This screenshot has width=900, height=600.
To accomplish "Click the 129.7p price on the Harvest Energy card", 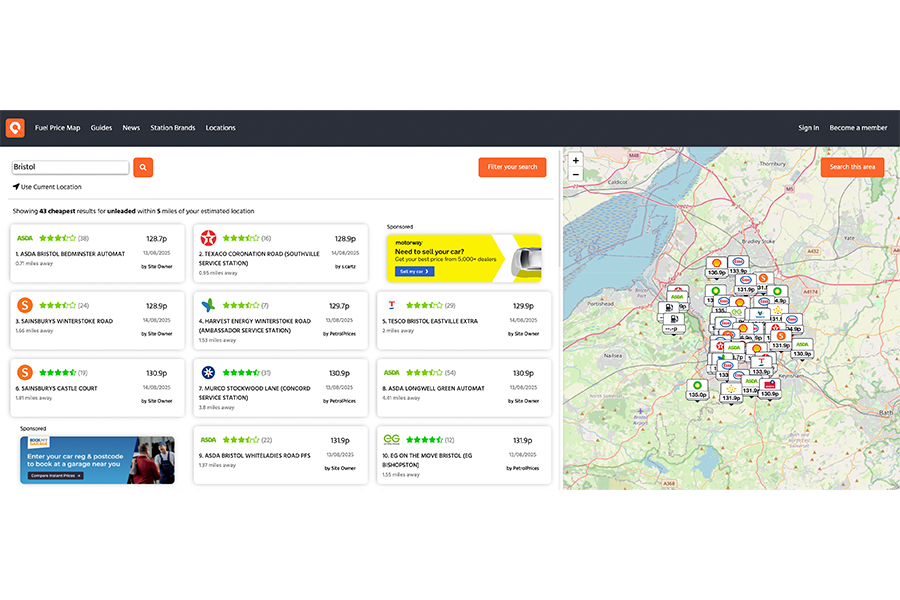I will [x=339, y=305].
